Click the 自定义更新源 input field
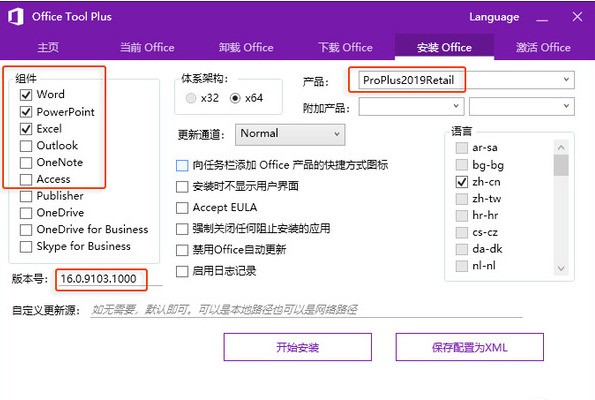Screen dimensions: 595x400 tap(306, 310)
